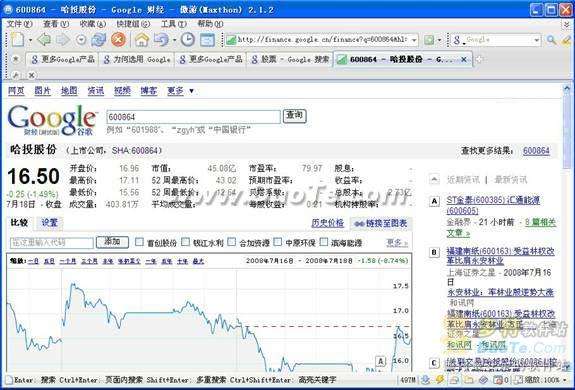Open the 600864 more results link

click(536, 151)
